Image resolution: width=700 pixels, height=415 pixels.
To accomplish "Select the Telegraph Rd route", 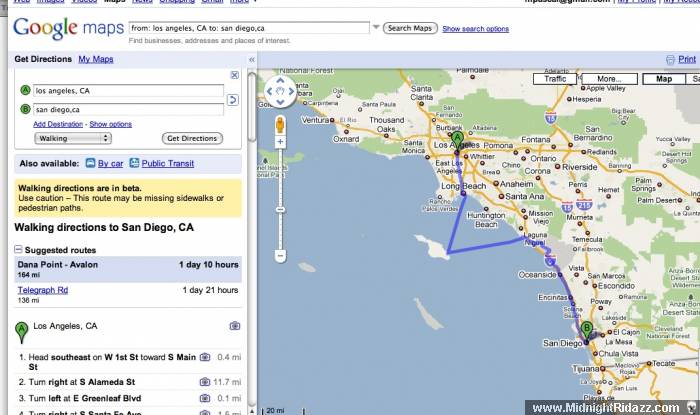I will click(x=43, y=290).
